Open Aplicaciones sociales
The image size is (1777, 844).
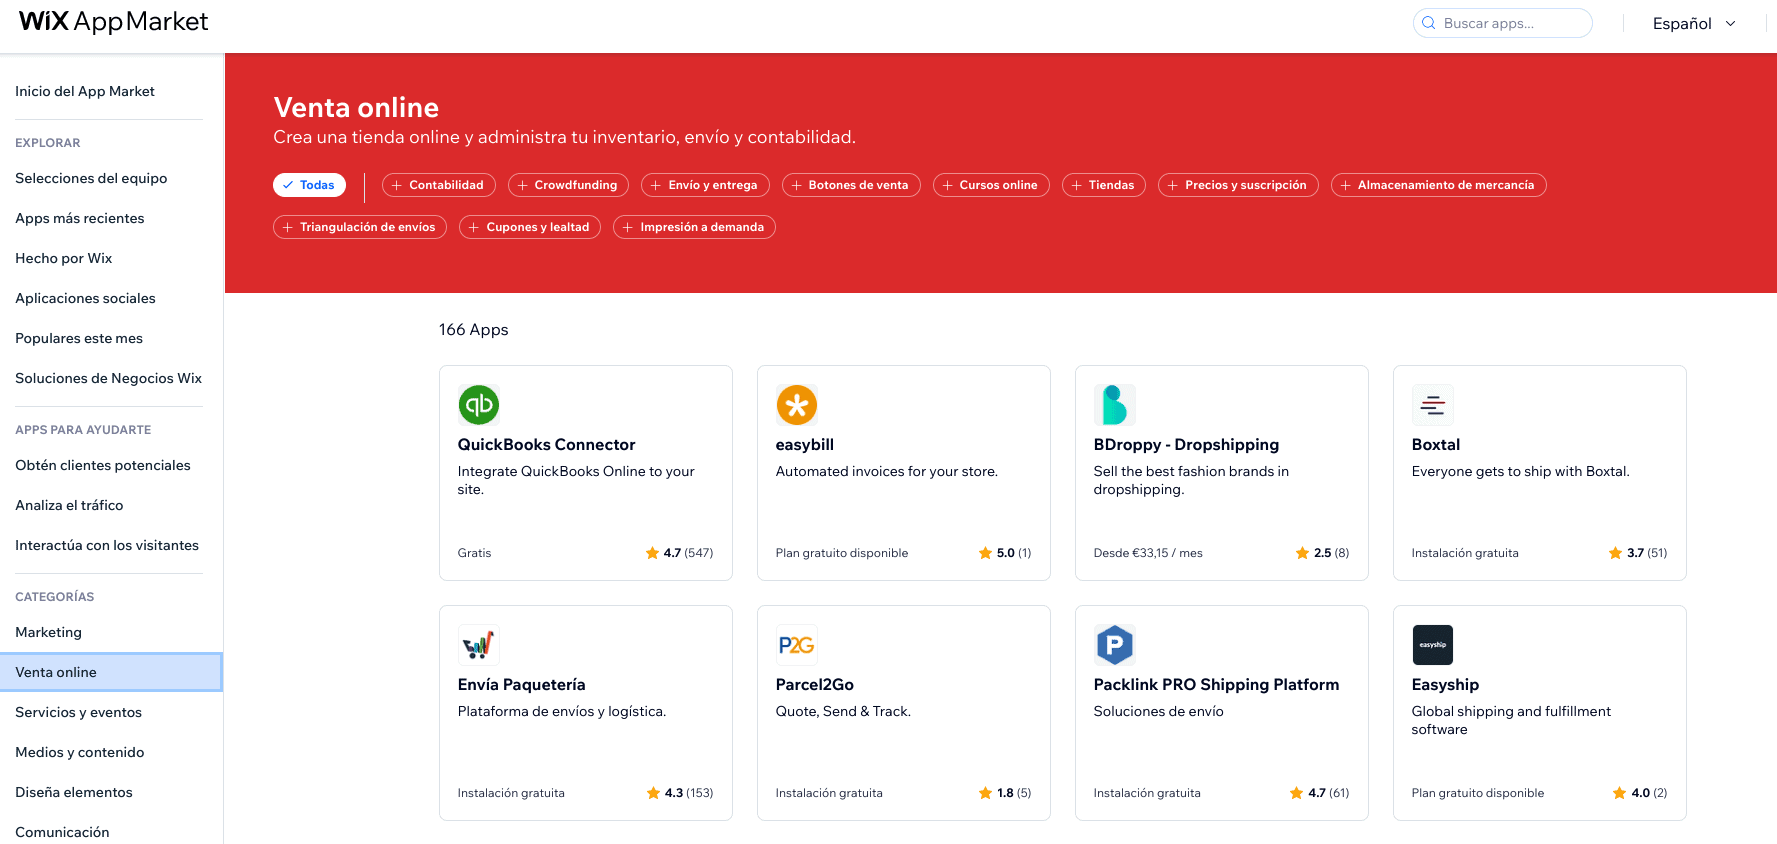coord(85,298)
